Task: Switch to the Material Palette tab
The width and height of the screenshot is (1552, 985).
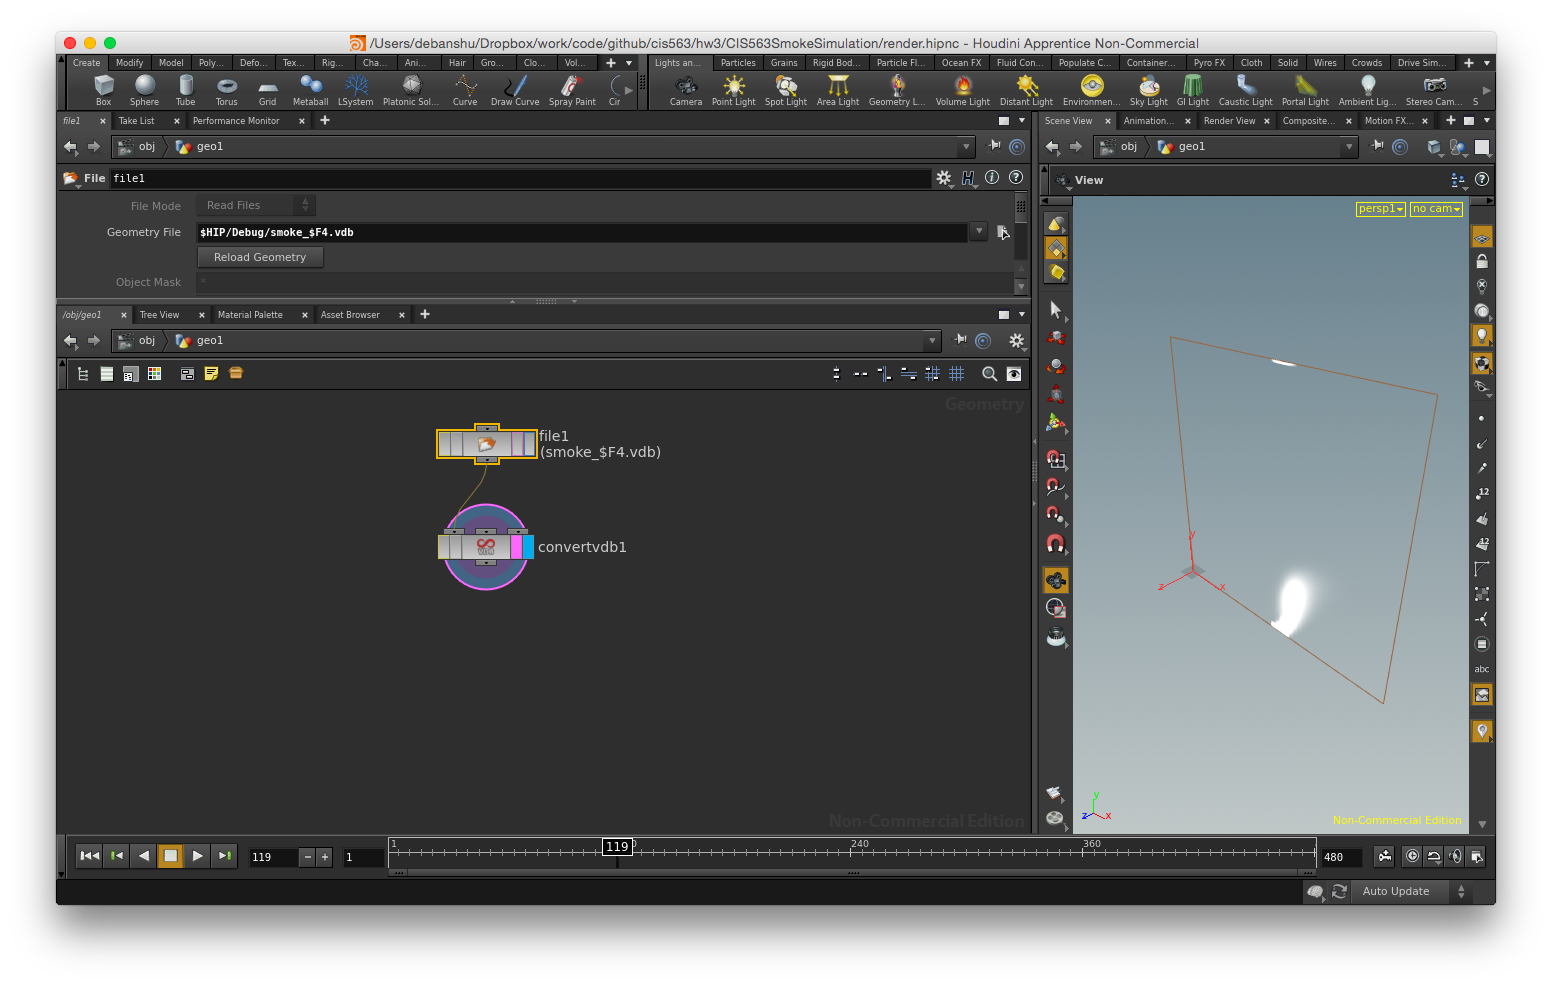Action: click(x=250, y=315)
